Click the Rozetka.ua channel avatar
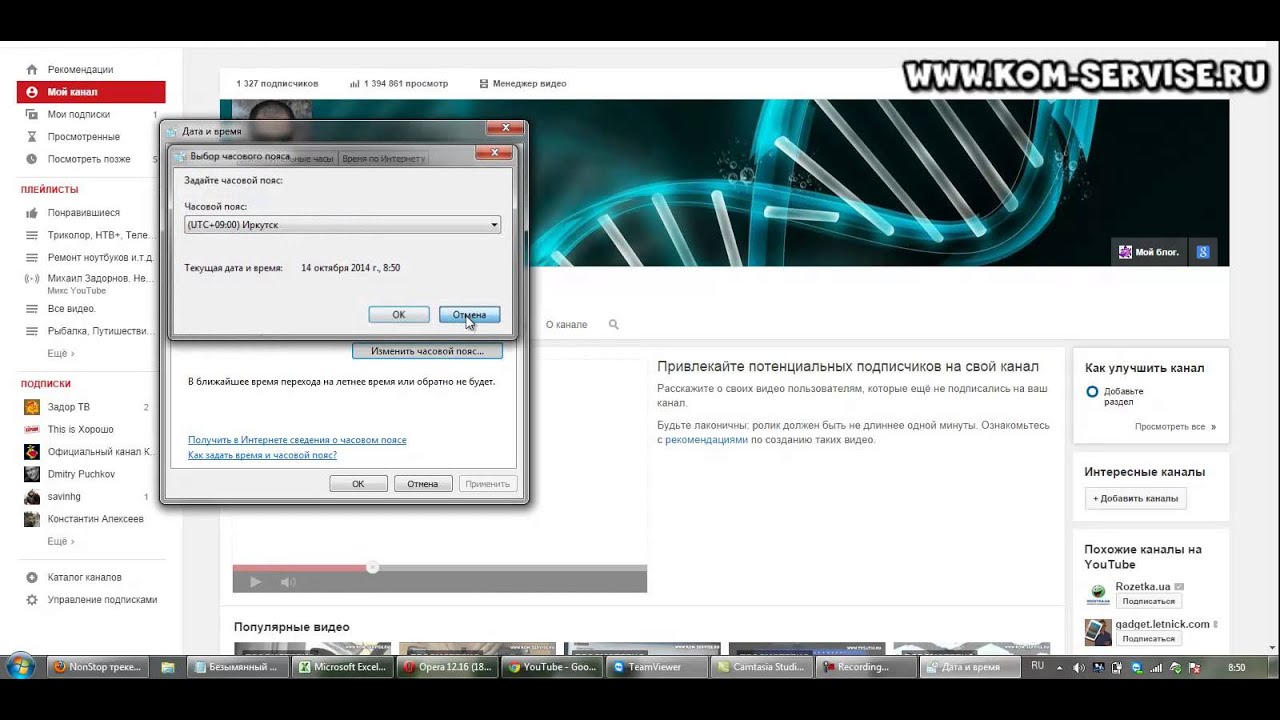Image resolution: width=1280 pixels, height=720 pixels. pyautogui.click(x=1098, y=594)
